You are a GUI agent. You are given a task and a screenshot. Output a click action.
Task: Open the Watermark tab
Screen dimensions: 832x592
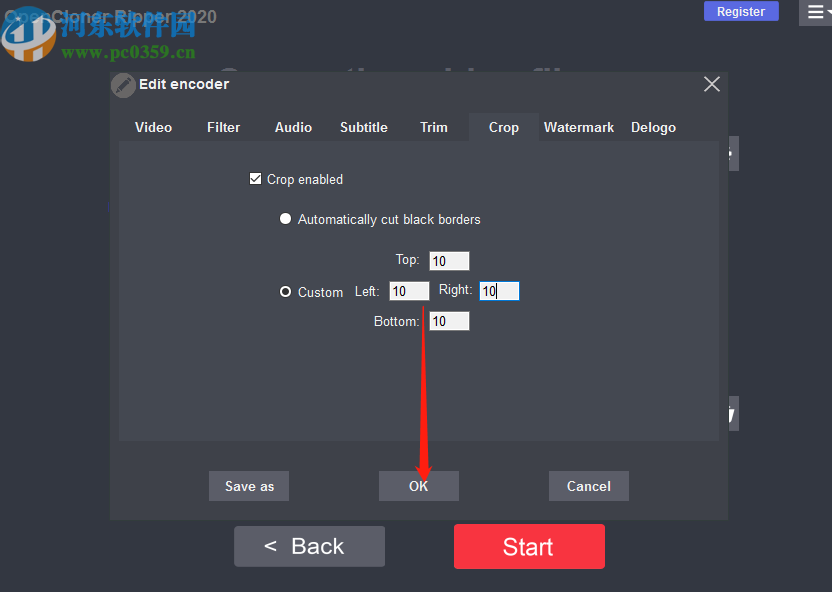click(x=578, y=127)
